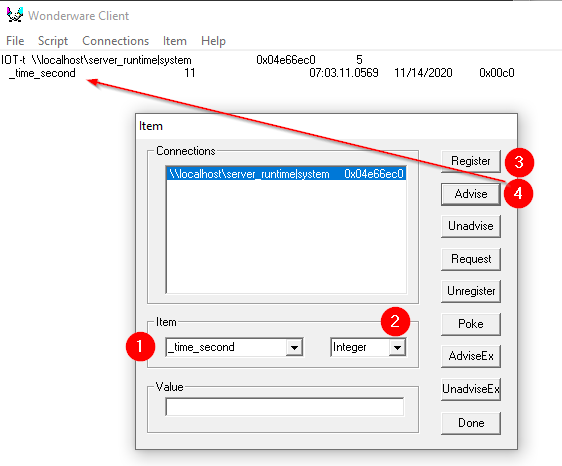
Task: Click the empty Value input field
Action: click(x=285, y=407)
